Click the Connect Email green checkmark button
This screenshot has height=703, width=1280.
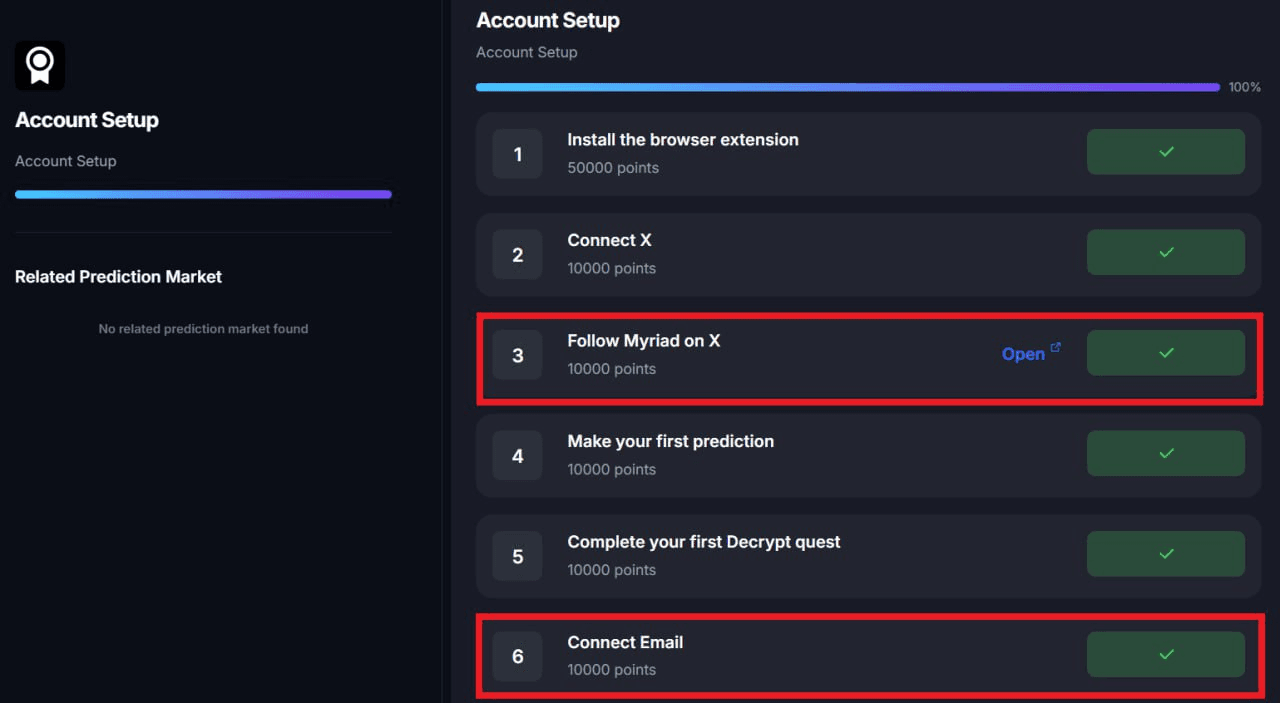[x=1166, y=654]
